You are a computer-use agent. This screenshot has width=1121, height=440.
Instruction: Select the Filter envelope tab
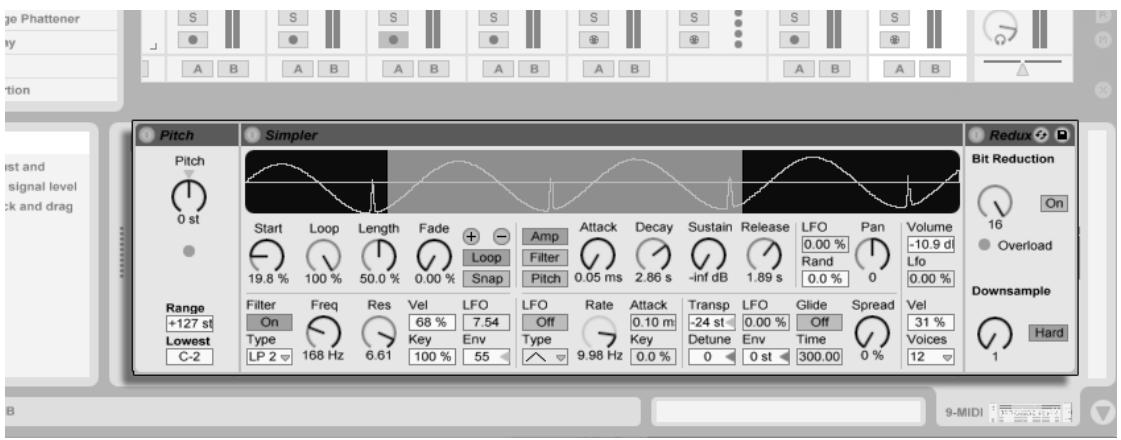pos(545,258)
